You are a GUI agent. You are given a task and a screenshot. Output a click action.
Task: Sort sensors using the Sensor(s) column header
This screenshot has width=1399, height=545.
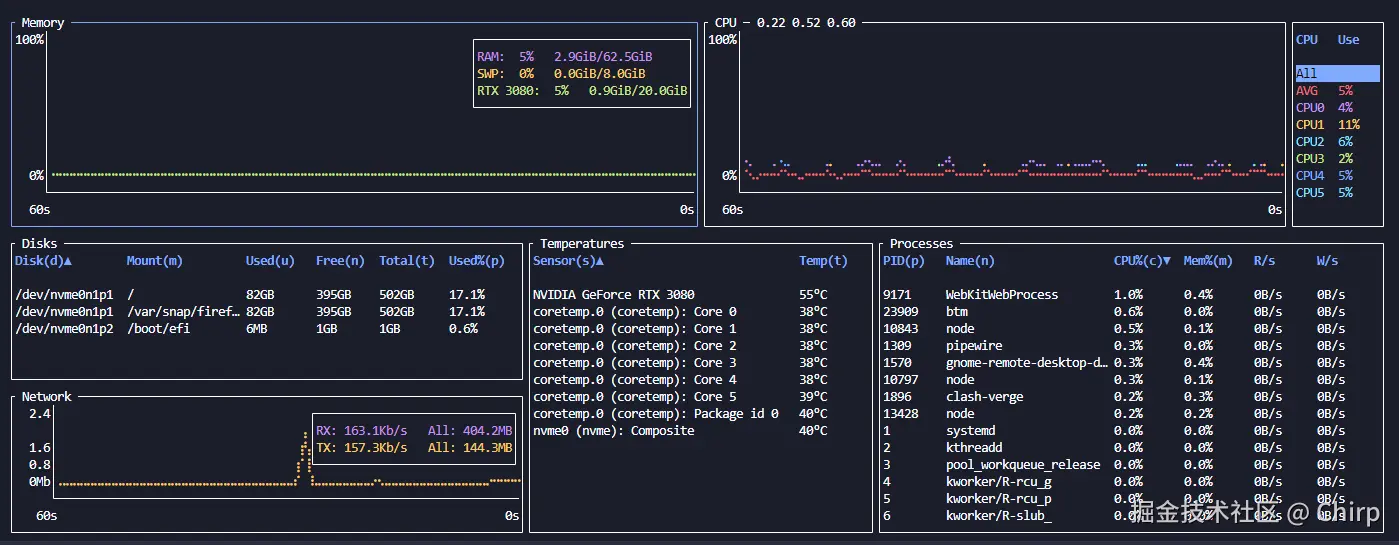click(x=567, y=261)
